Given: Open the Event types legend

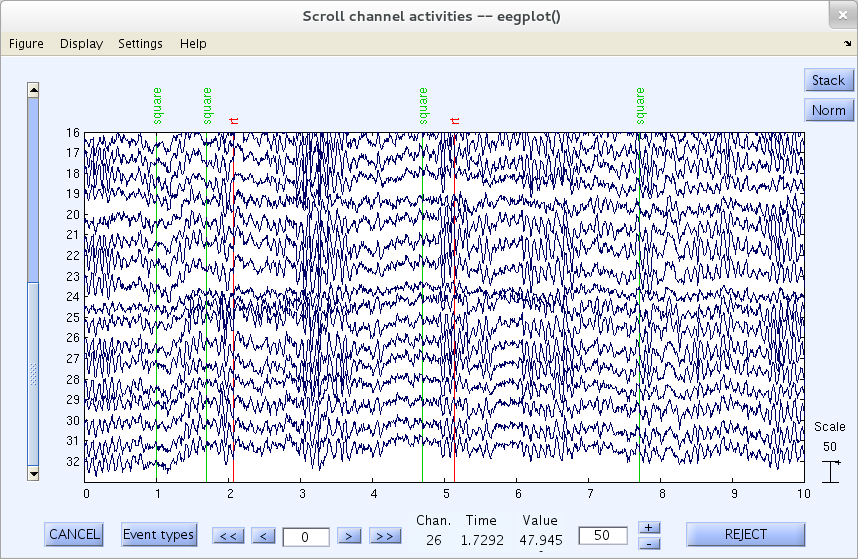Looking at the screenshot, I should coord(159,534).
